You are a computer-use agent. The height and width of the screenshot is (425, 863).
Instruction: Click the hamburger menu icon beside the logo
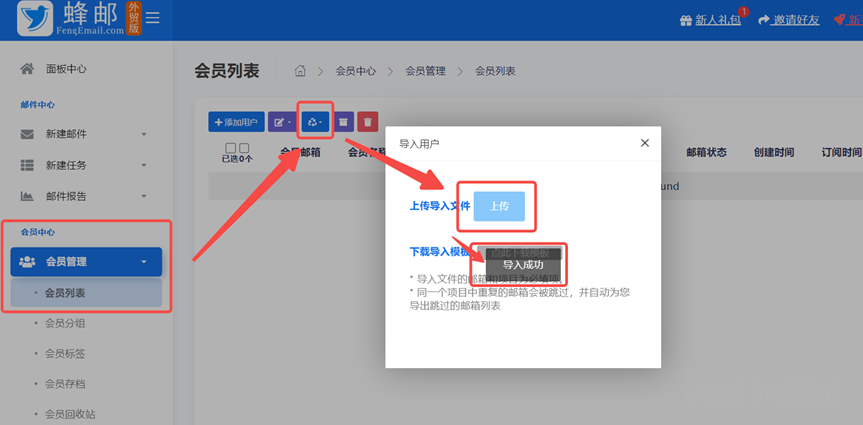[152, 18]
